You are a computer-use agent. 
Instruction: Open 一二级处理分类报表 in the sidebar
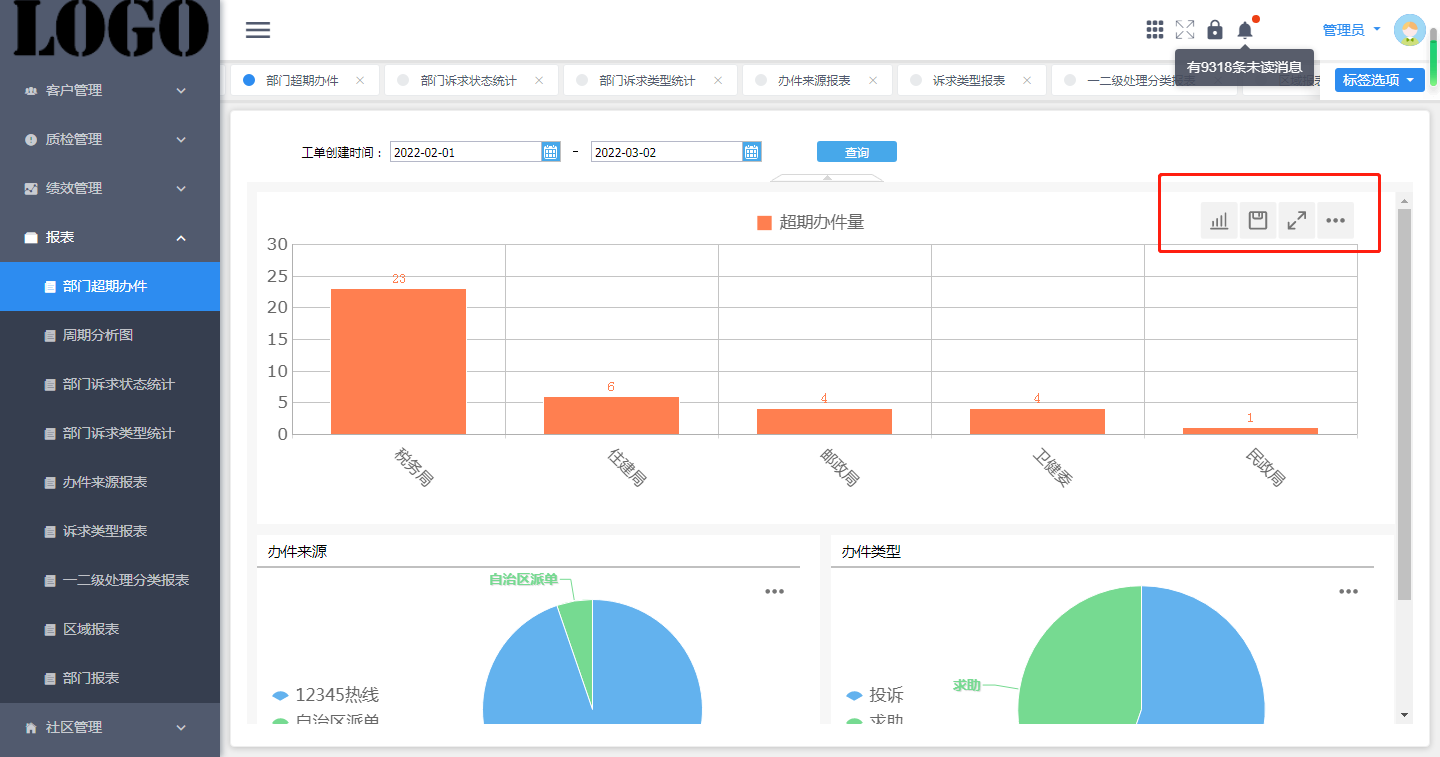coord(110,580)
